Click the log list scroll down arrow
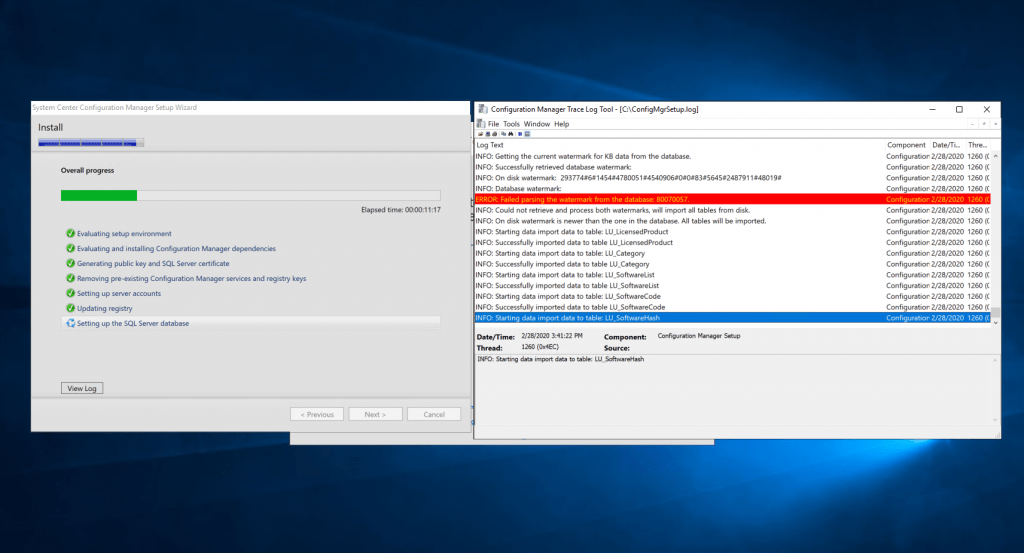Screen dimensions: 1024x553 click(x=995, y=322)
